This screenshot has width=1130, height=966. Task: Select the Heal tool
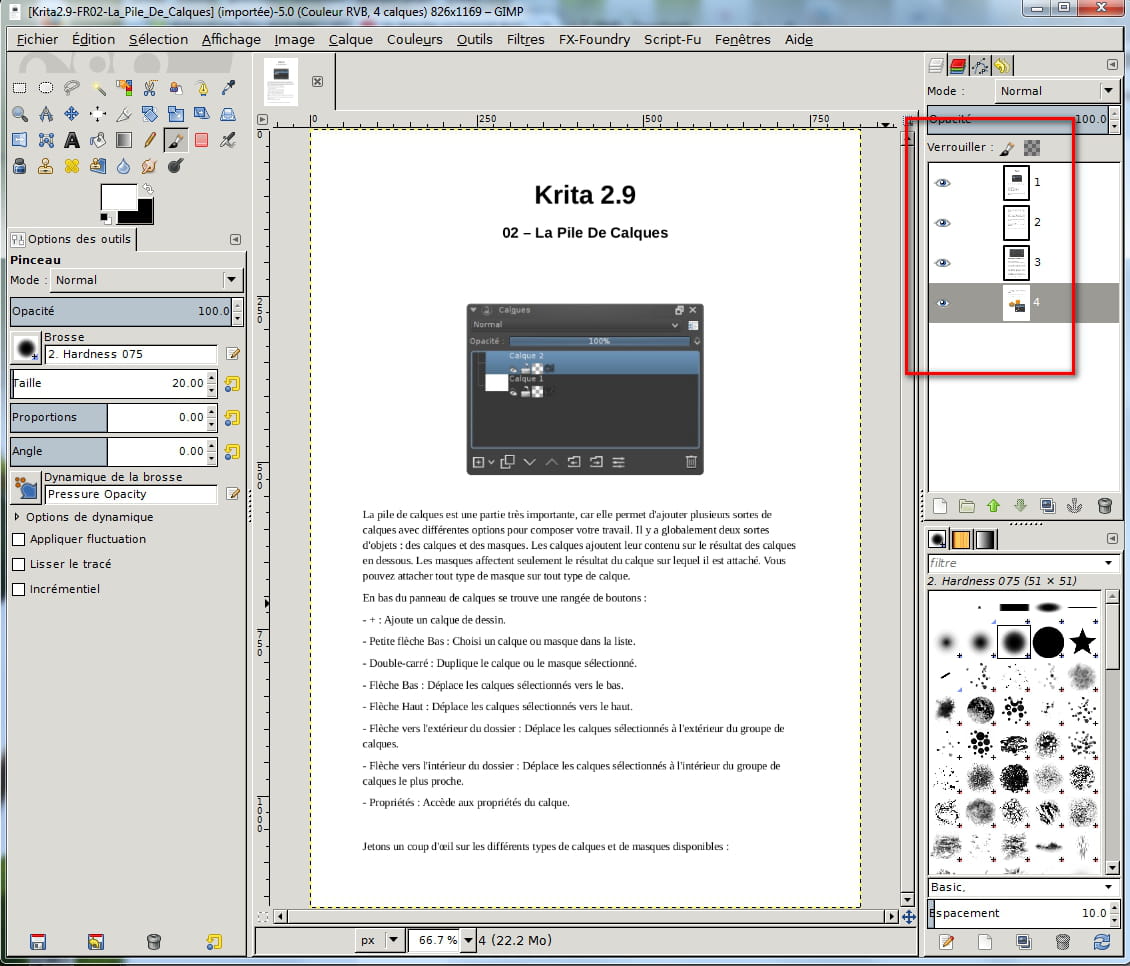(x=71, y=167)
